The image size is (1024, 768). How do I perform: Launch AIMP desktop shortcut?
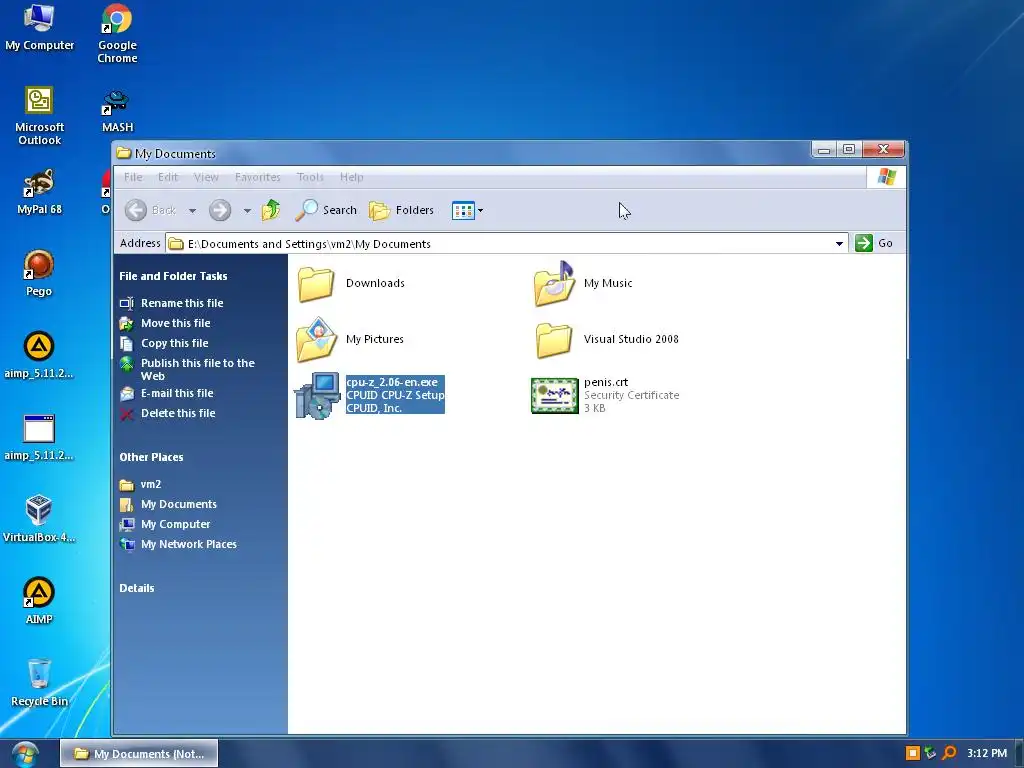[39, 601]
